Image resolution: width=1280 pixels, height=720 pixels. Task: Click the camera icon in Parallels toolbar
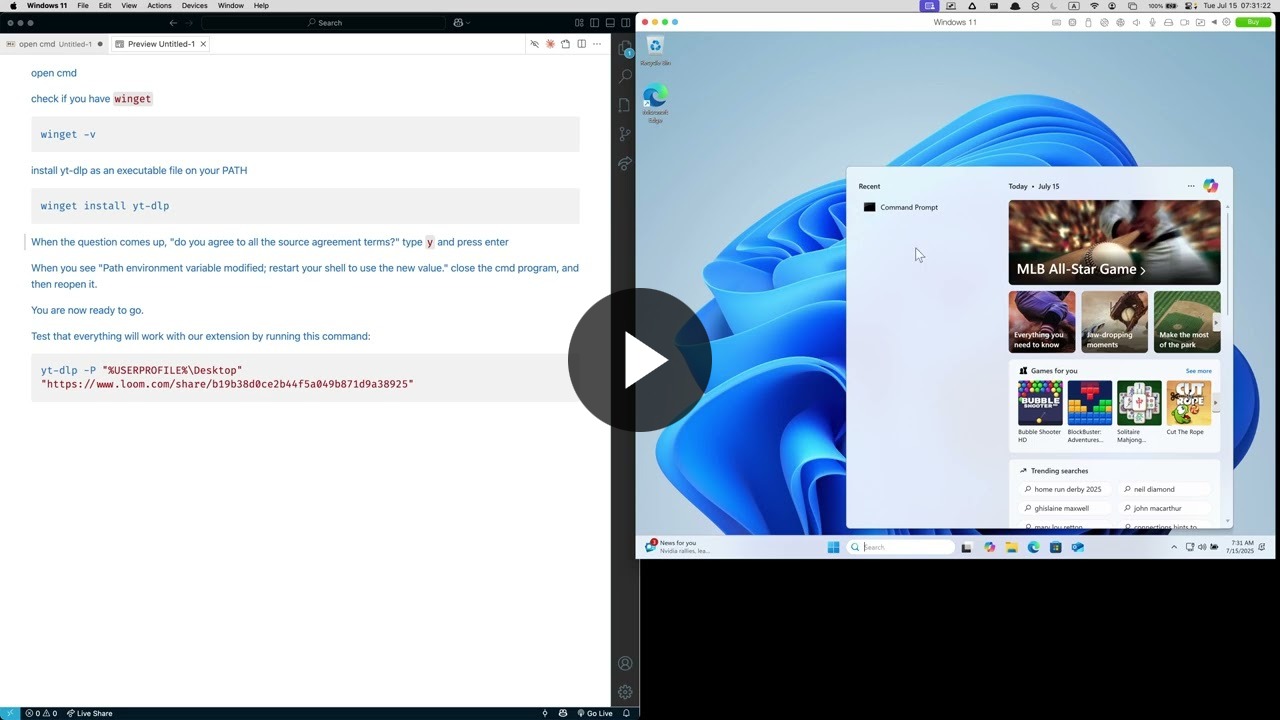[1185, 22]
